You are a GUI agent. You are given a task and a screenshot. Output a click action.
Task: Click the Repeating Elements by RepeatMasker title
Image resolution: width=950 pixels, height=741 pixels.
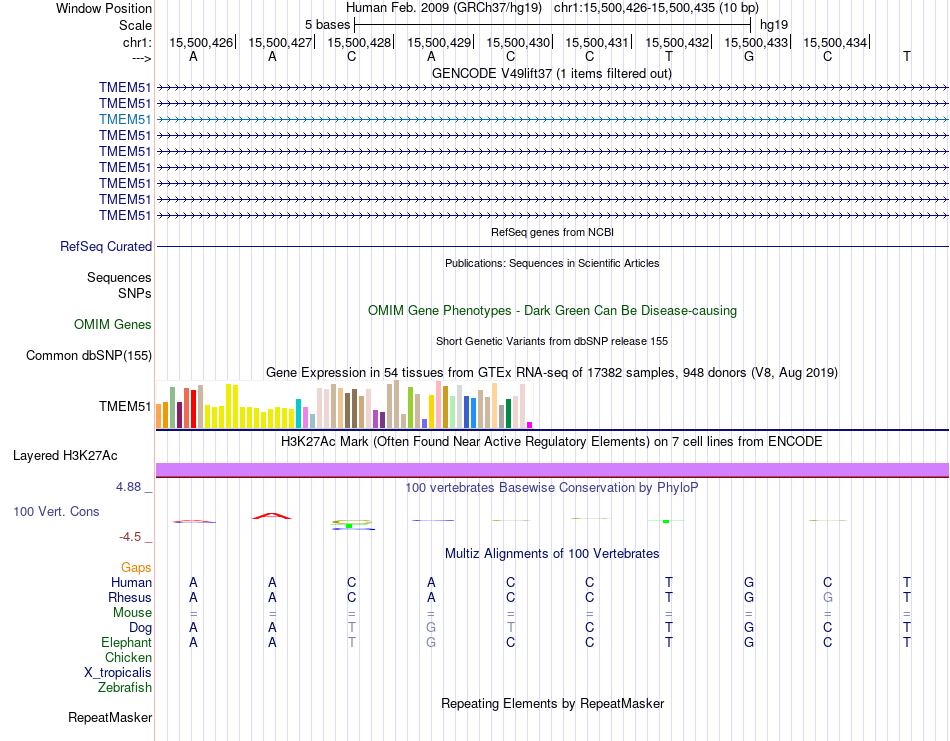[553, 703]
